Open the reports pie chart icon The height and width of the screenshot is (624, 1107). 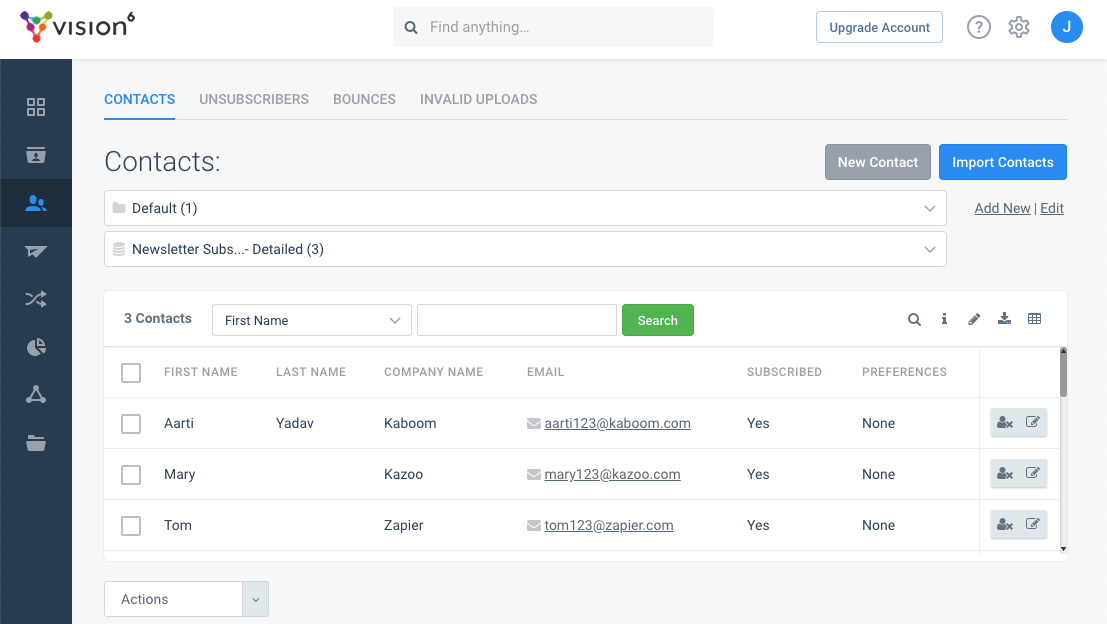pyautogui.click(x=36, y=347)
